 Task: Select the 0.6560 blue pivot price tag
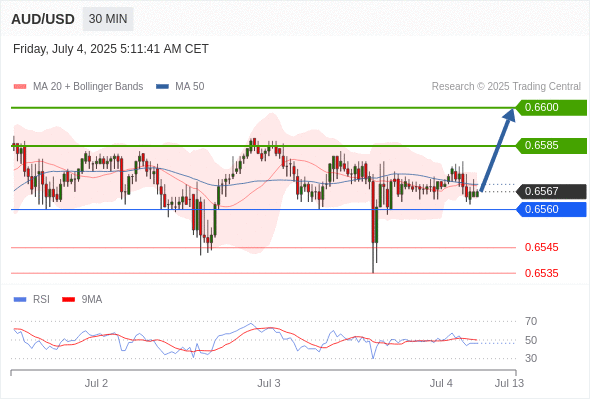(551, 210)
